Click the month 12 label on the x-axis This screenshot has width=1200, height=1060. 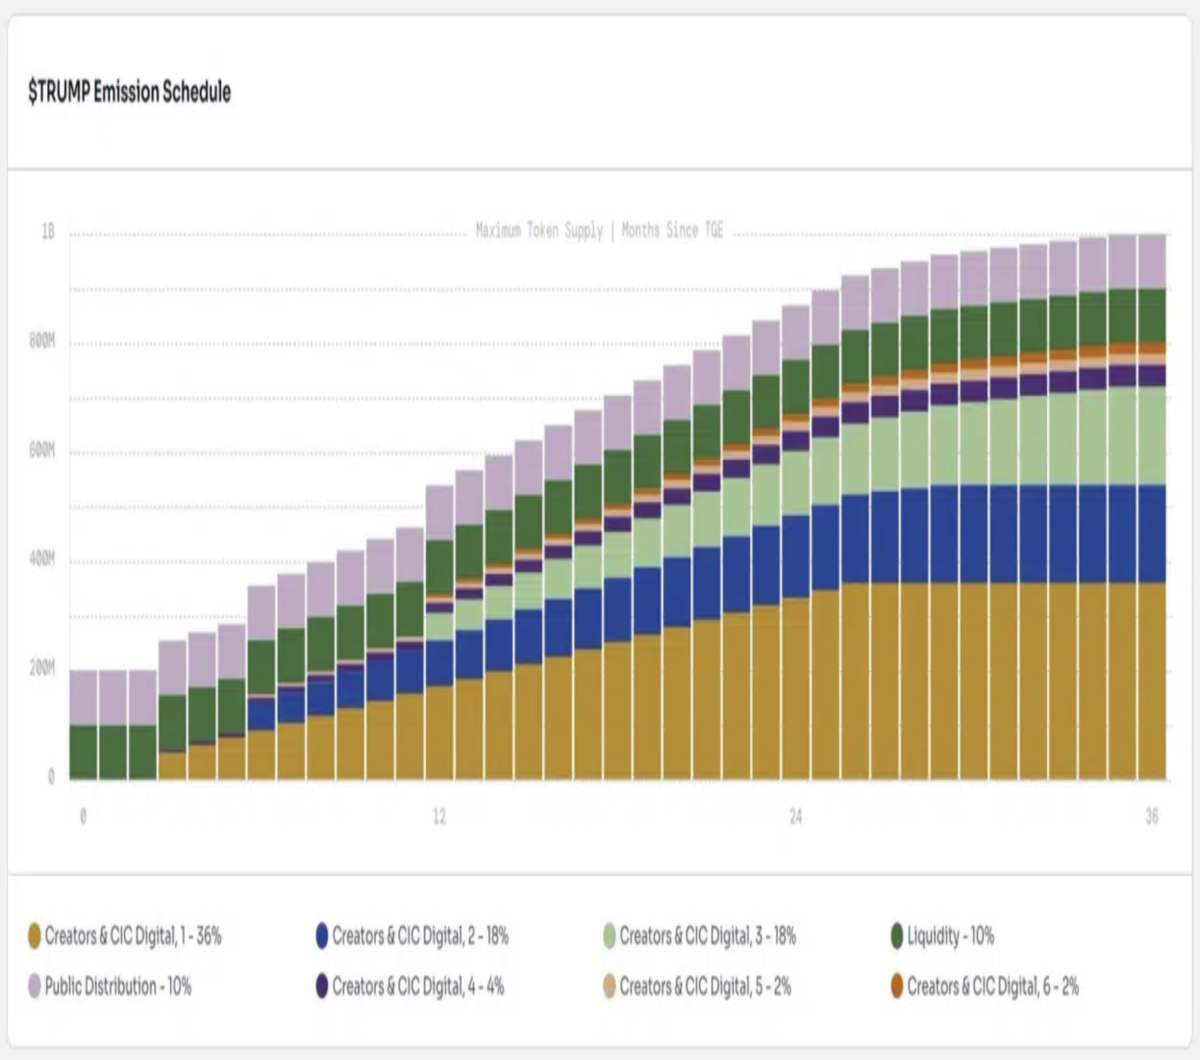439,817
